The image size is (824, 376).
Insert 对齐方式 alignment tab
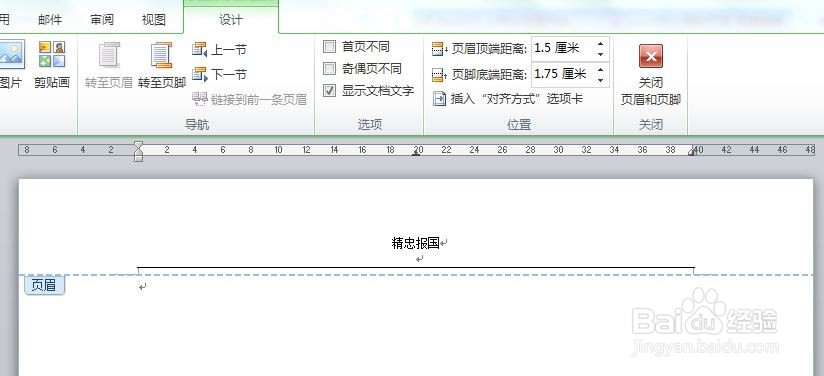[x=508, y=99]
